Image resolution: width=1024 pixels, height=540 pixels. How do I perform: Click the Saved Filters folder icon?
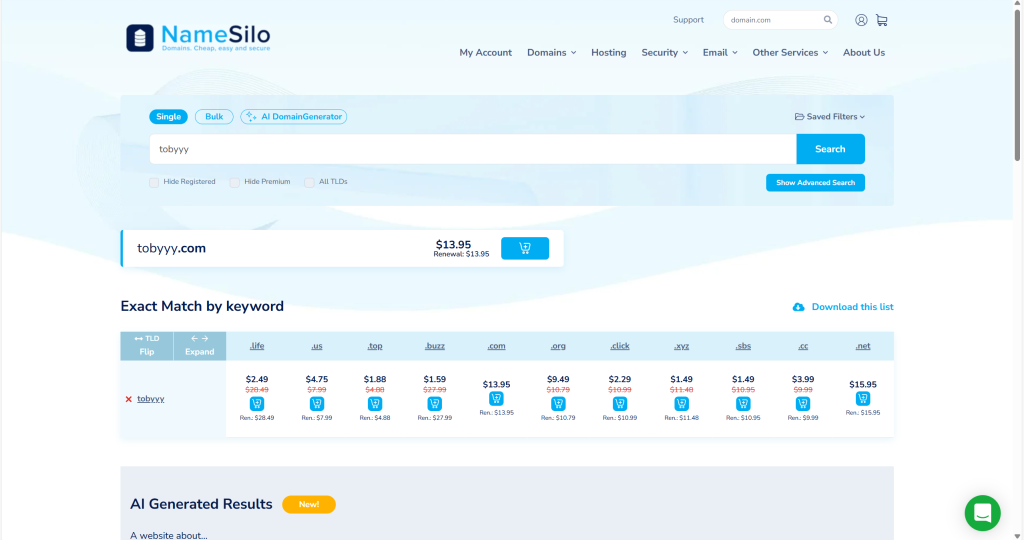[799, 117]
